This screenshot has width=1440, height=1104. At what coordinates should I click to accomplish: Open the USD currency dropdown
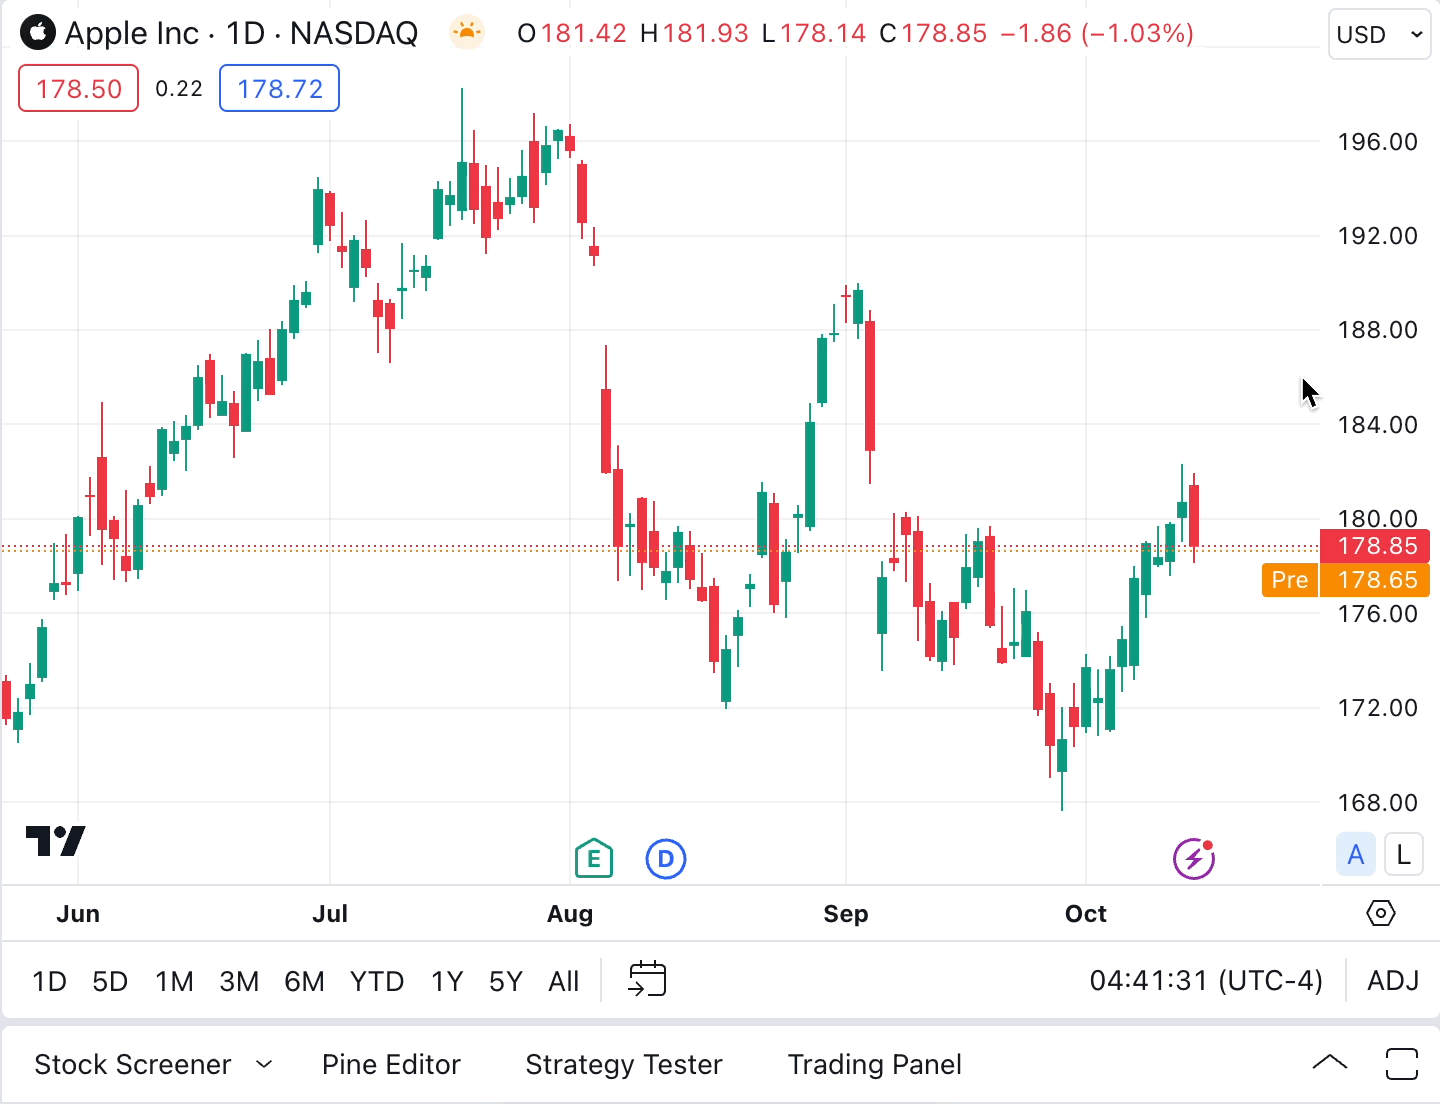(1379, 35)
